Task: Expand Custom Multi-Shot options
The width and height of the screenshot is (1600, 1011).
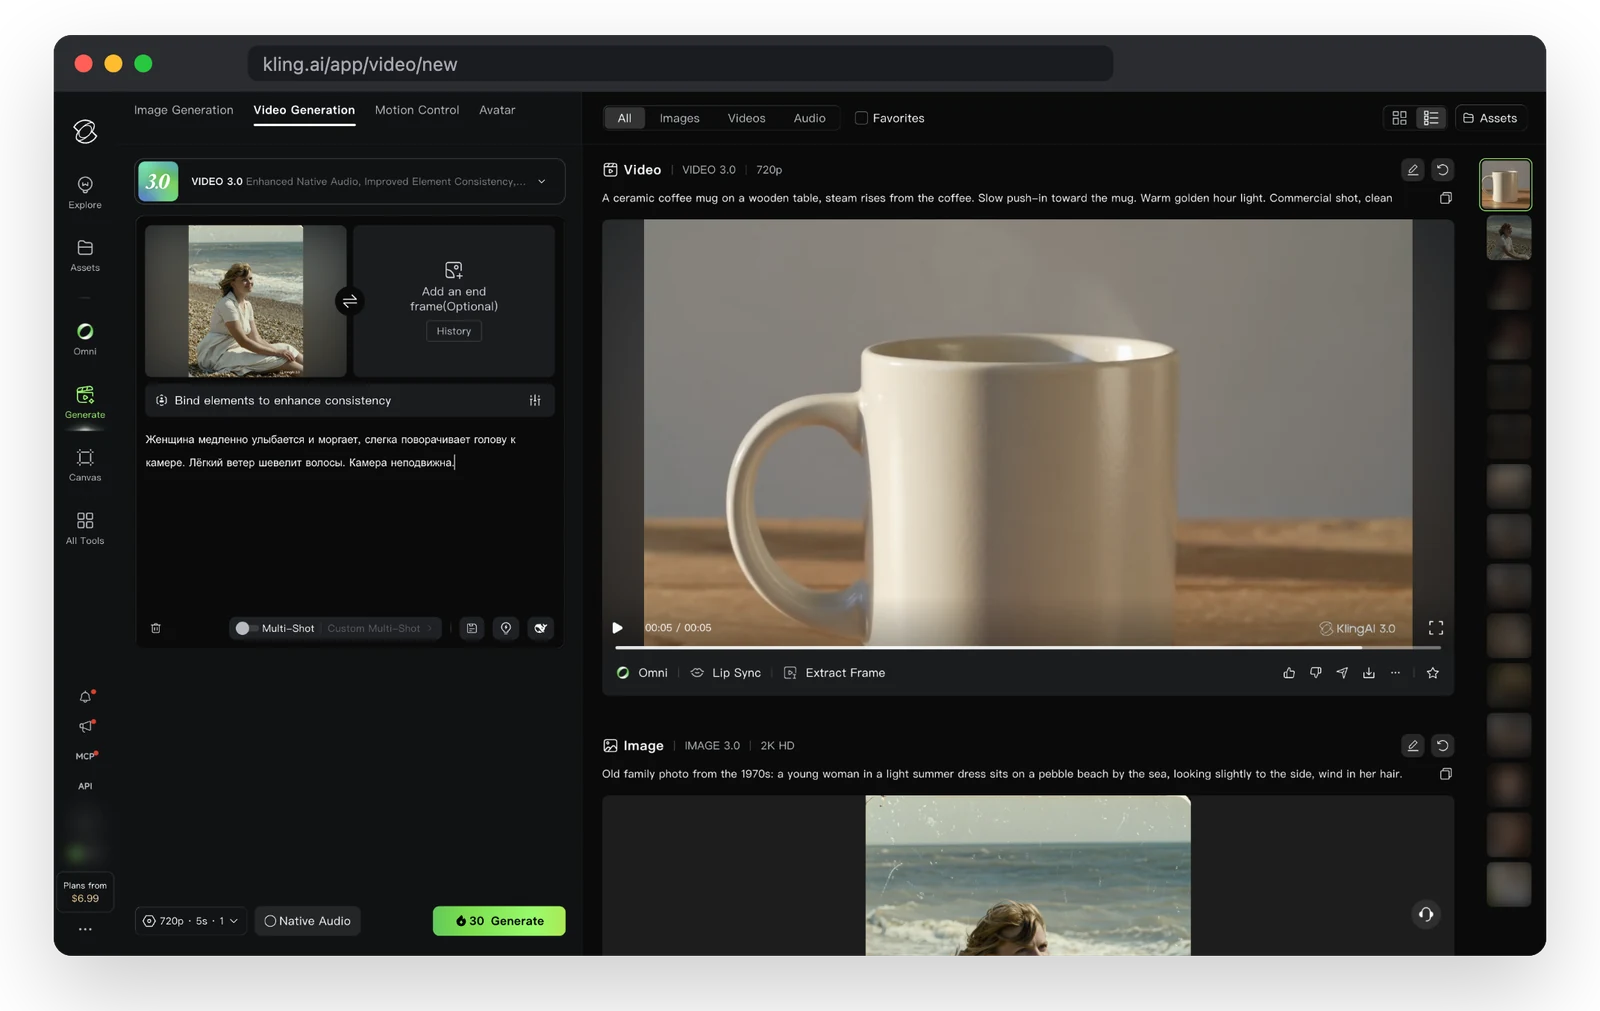Action: (380, 628)
